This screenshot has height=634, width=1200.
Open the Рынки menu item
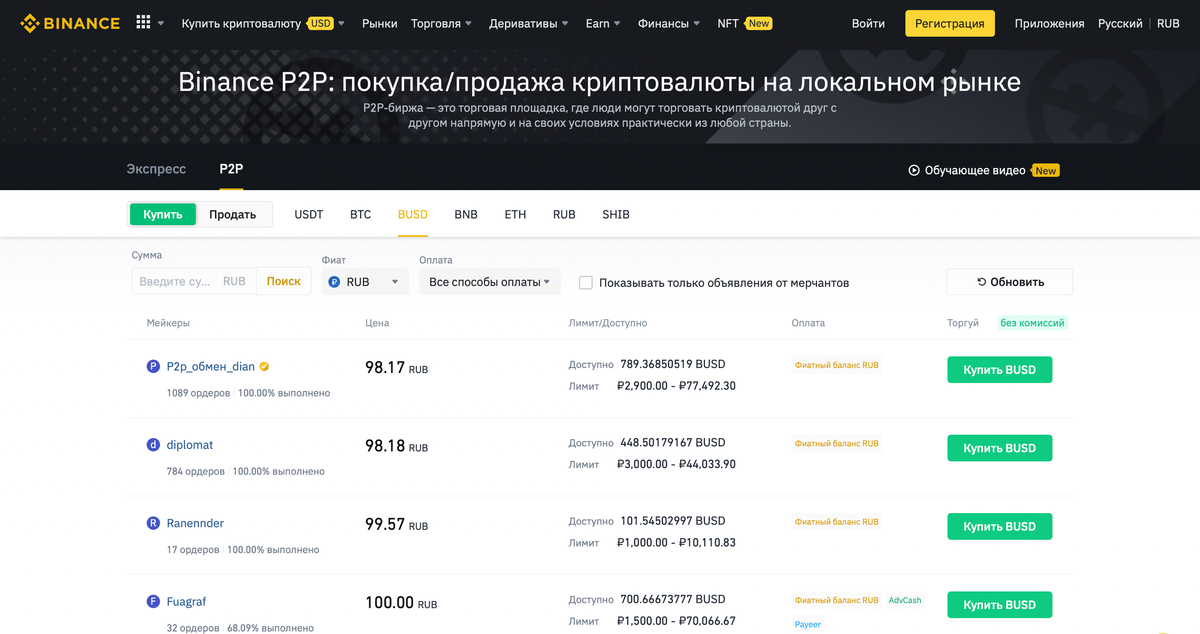pyautogui.click(x=379, y=23)
